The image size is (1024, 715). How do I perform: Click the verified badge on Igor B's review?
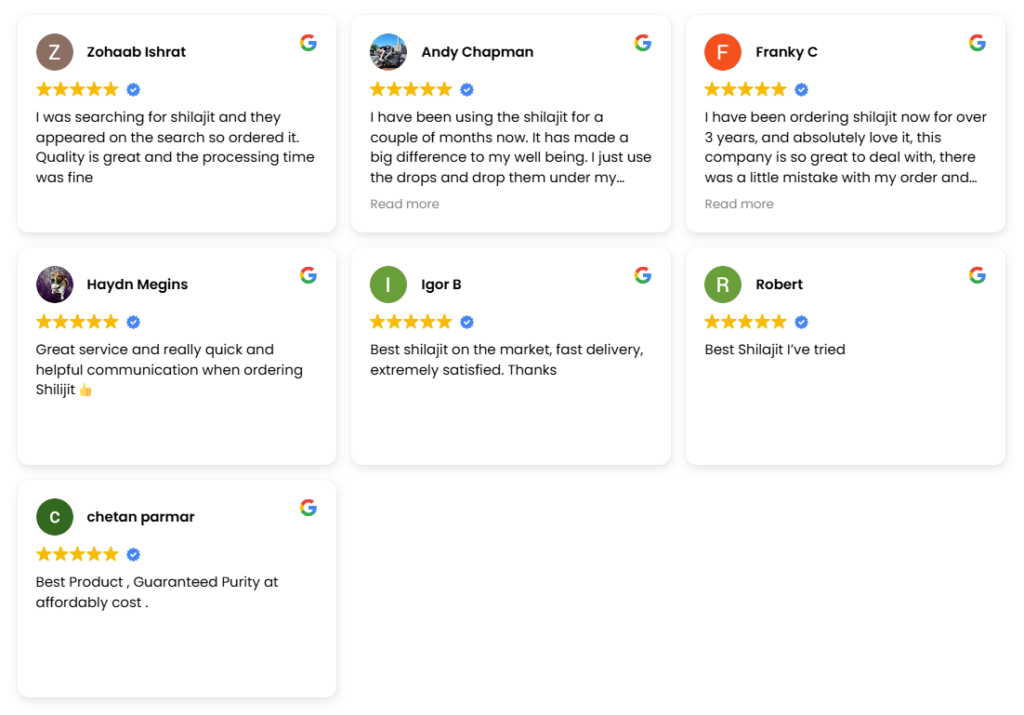coord(466,321)
